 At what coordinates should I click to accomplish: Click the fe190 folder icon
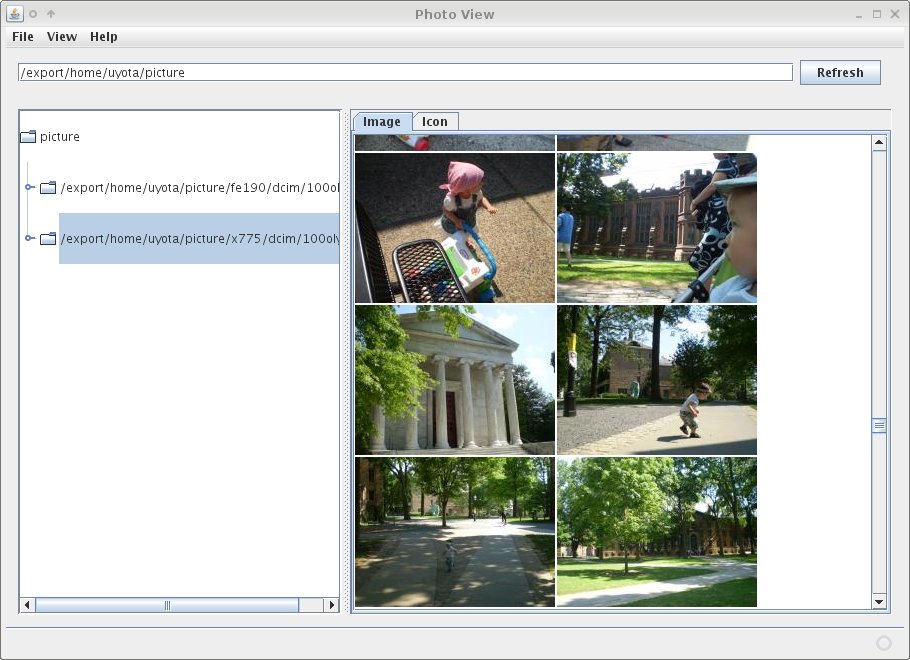[48, 187]
